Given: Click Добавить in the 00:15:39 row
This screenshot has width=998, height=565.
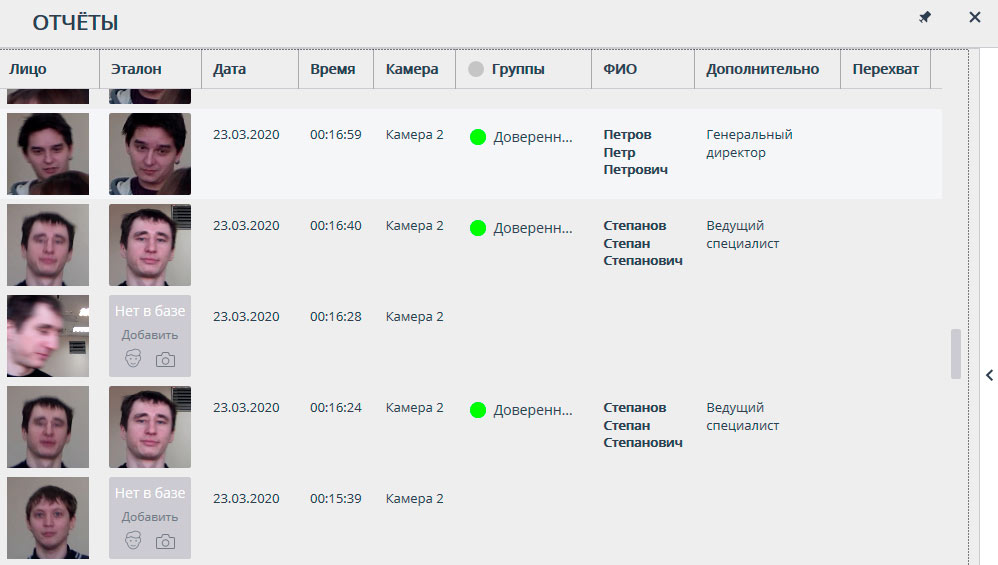Looking at the screenshot, I should click(x=150, y=517).
